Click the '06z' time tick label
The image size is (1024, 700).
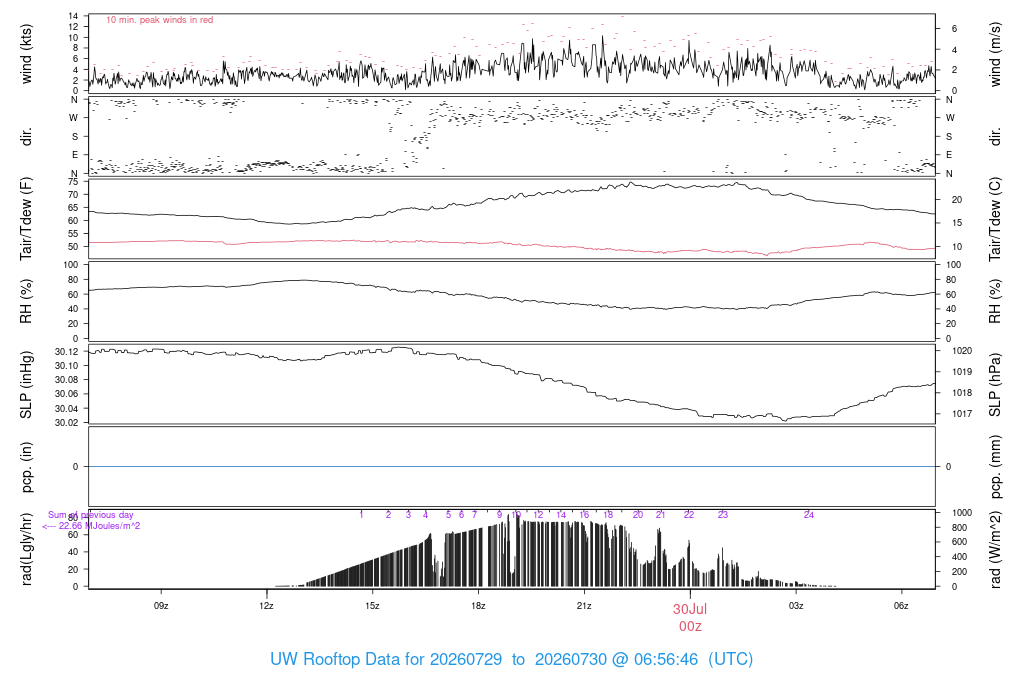click(x=901, y=606)
